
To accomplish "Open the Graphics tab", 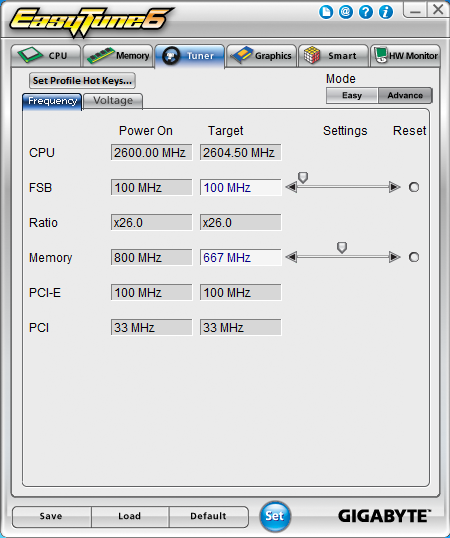I will point(261,56).
